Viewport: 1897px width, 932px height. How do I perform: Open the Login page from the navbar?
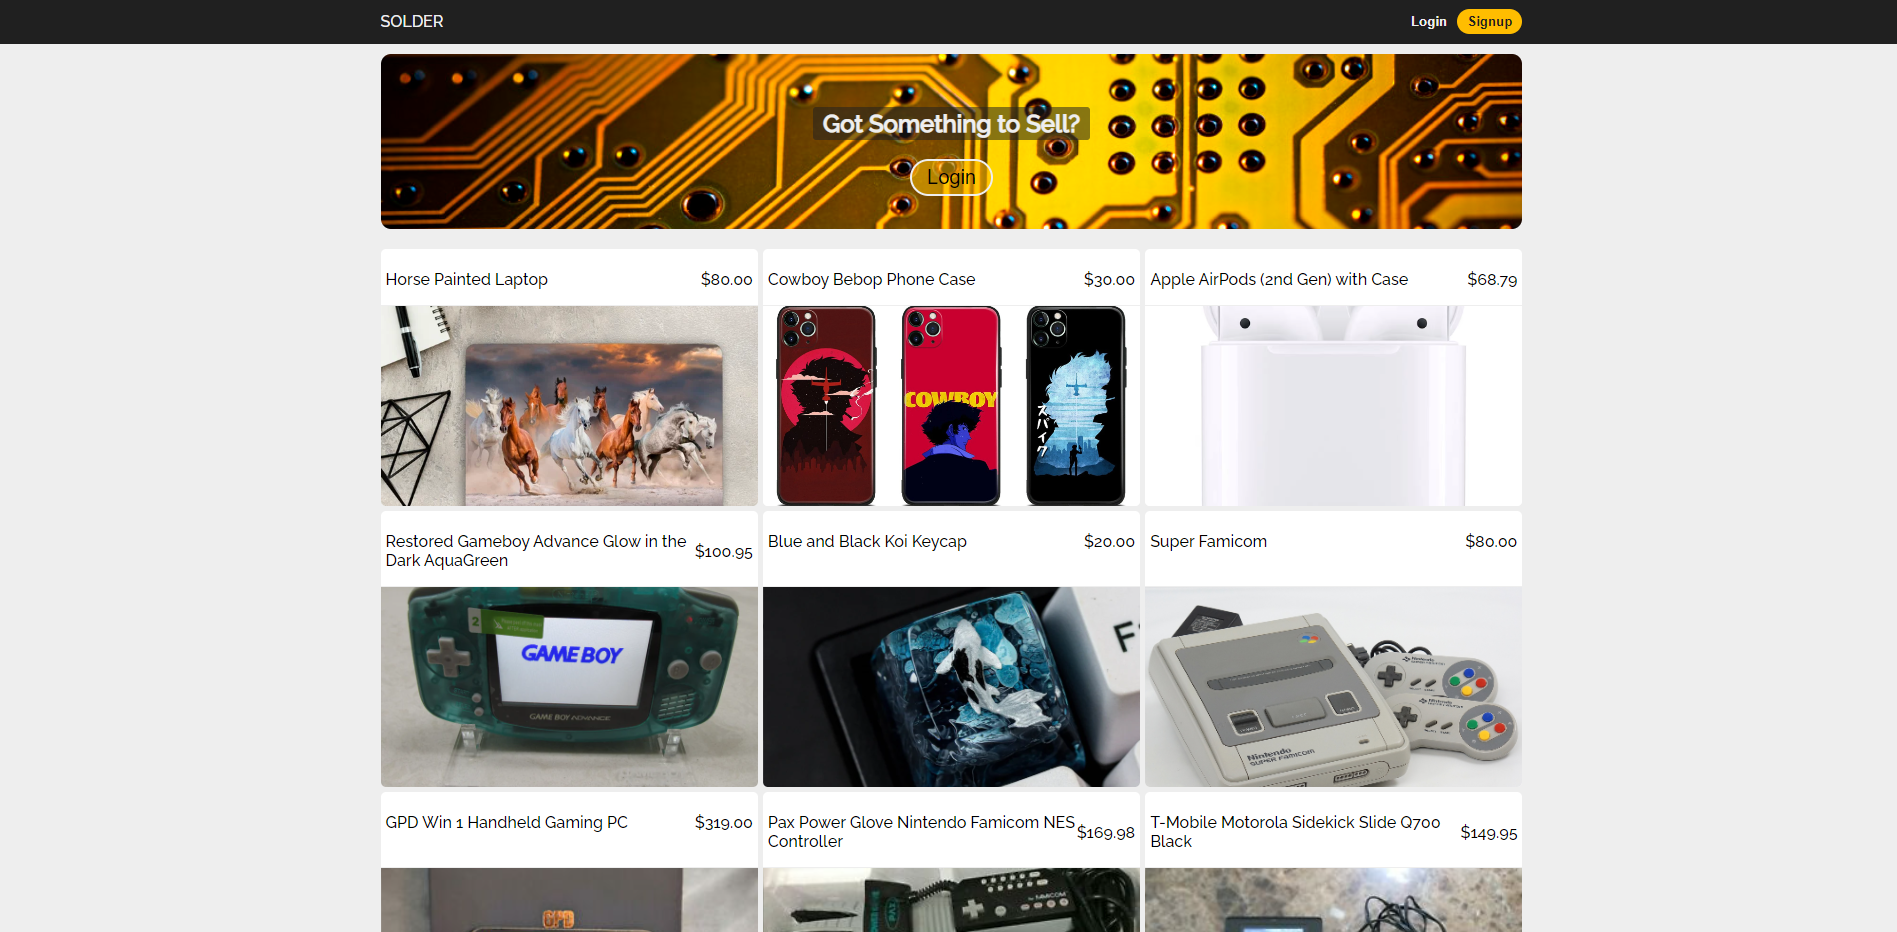click(x=1428, y=21)
